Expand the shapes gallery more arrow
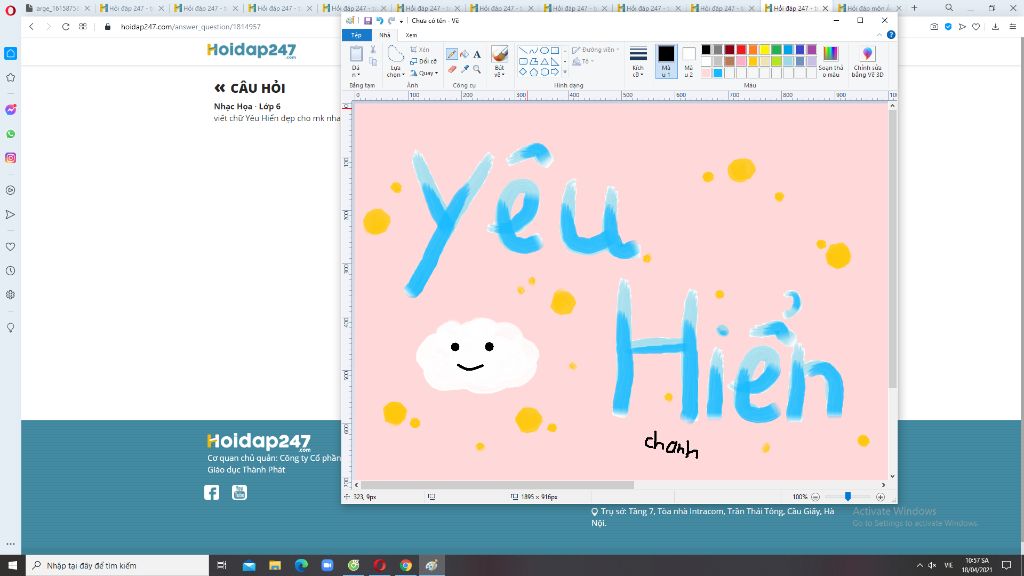Image resolution: width=1024 pixels, height=576 pixels. 565,72
